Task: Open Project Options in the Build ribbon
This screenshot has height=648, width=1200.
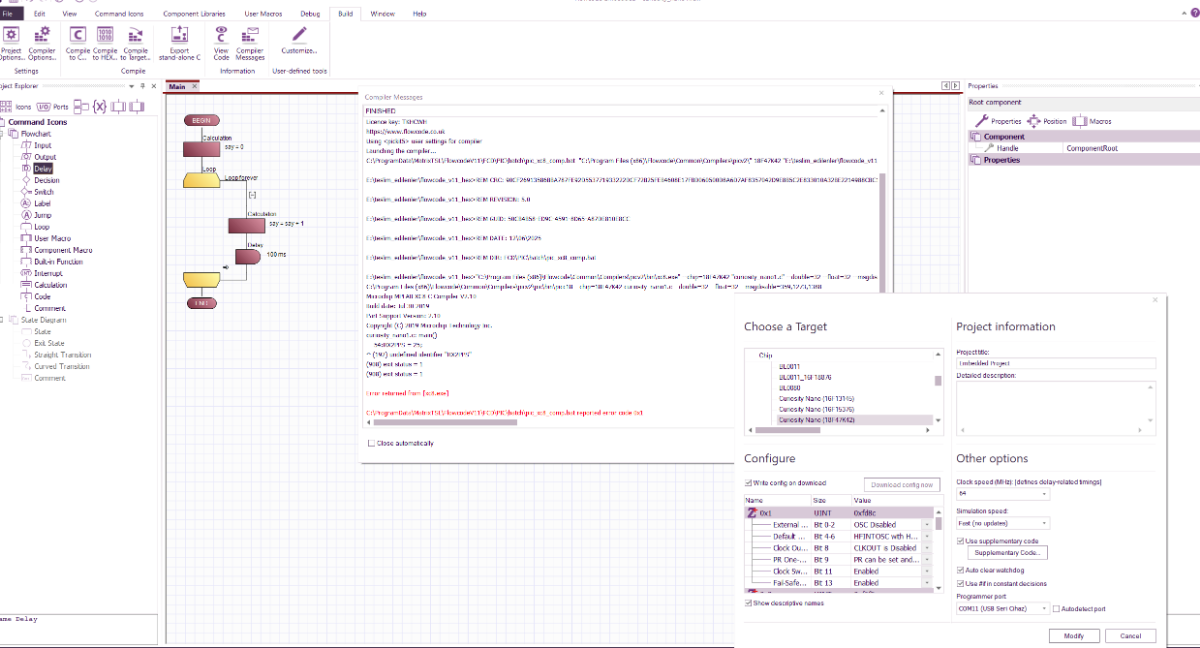Action: tap(12, 42)
